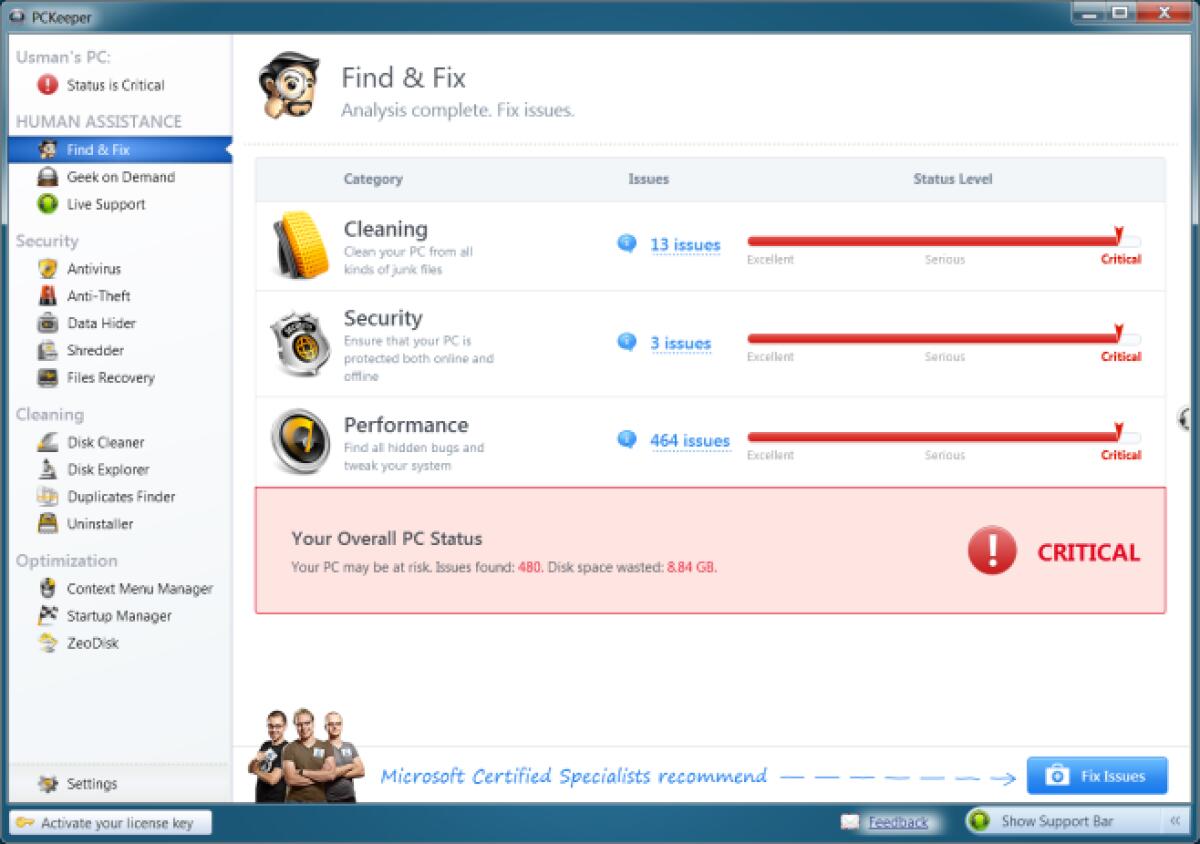This screenshot has height=844, width=1200.
Task: Click the Performance info bubble icon
Action: 625,438
